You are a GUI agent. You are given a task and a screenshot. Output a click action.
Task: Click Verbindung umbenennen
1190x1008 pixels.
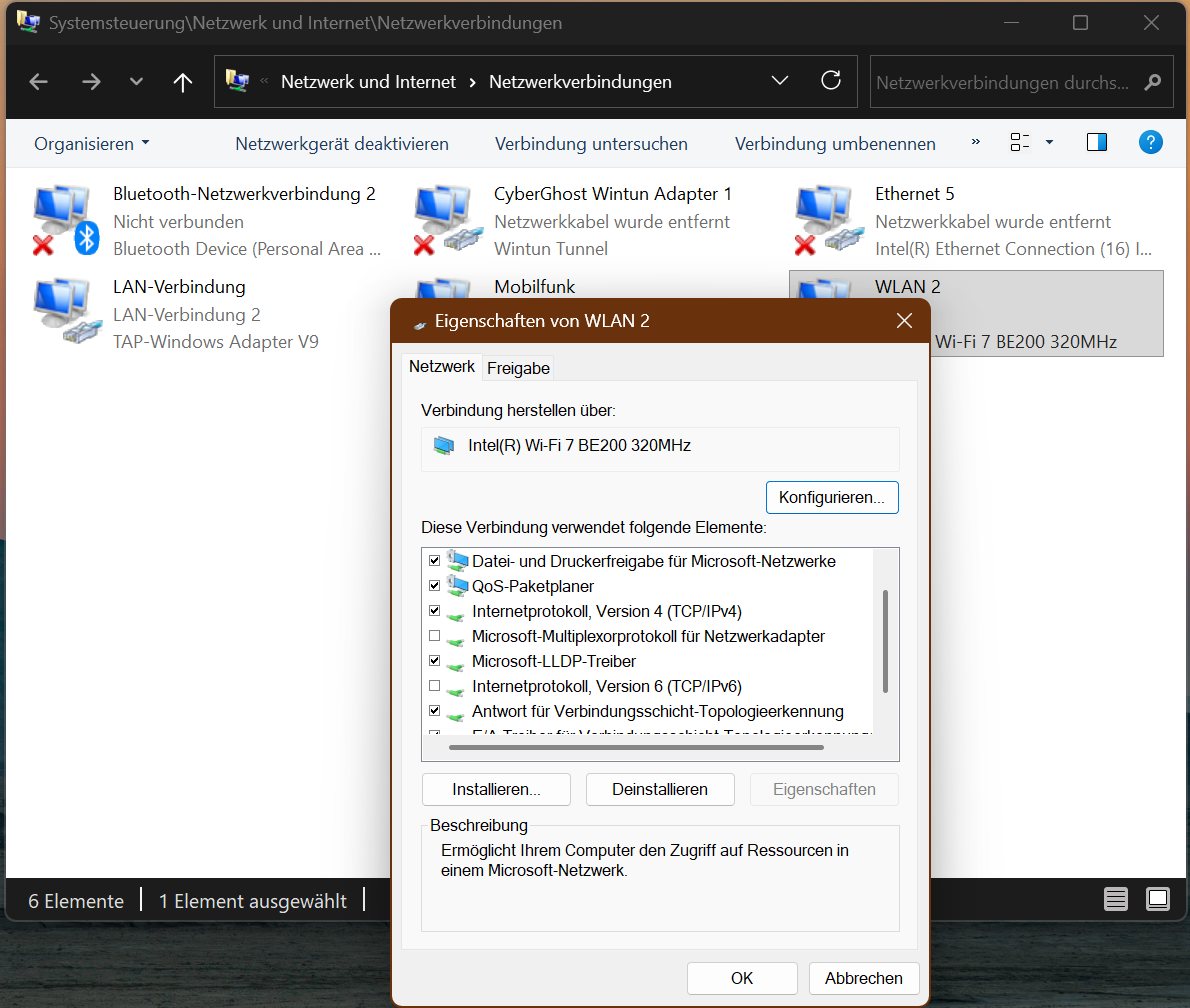835,143
